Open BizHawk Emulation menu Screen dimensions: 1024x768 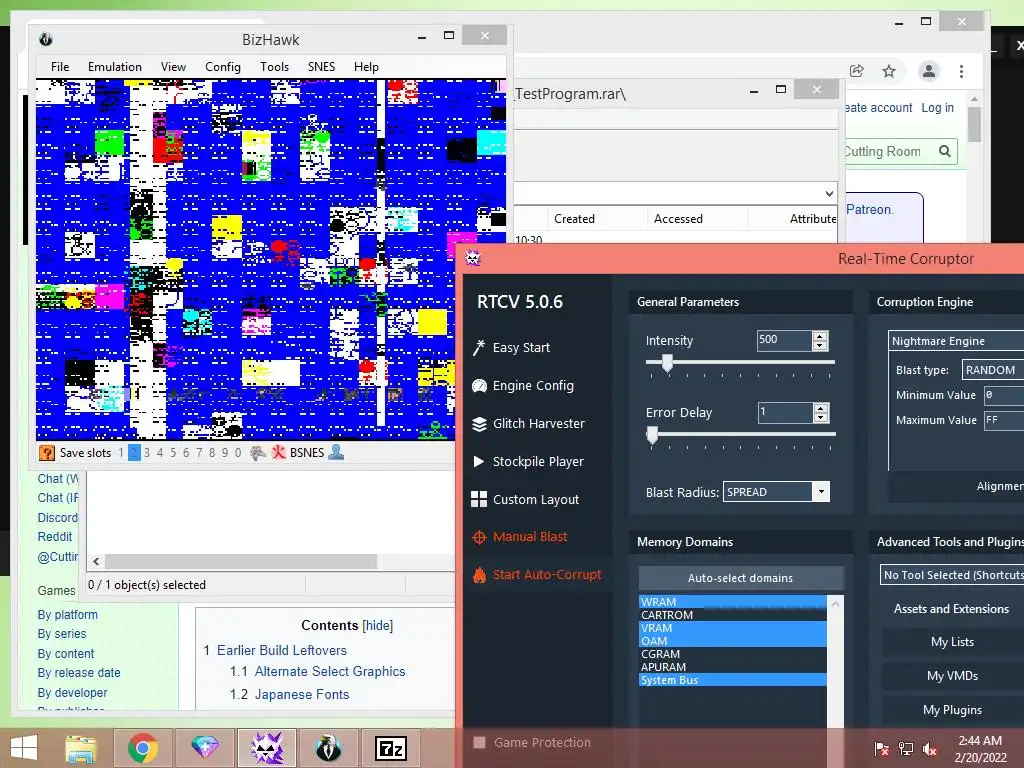[114, 67]
